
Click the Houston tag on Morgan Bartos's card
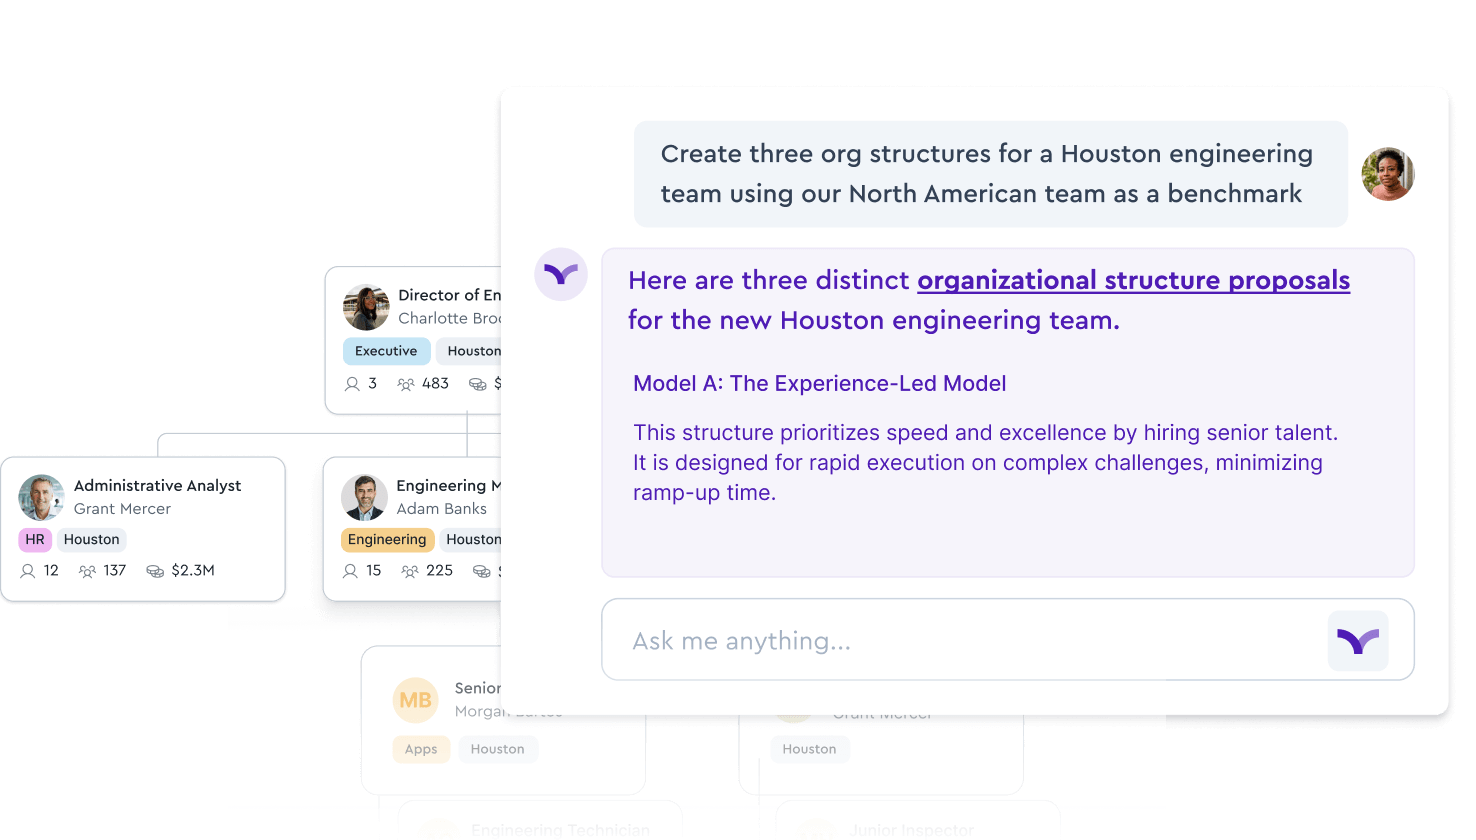point(498,749)
